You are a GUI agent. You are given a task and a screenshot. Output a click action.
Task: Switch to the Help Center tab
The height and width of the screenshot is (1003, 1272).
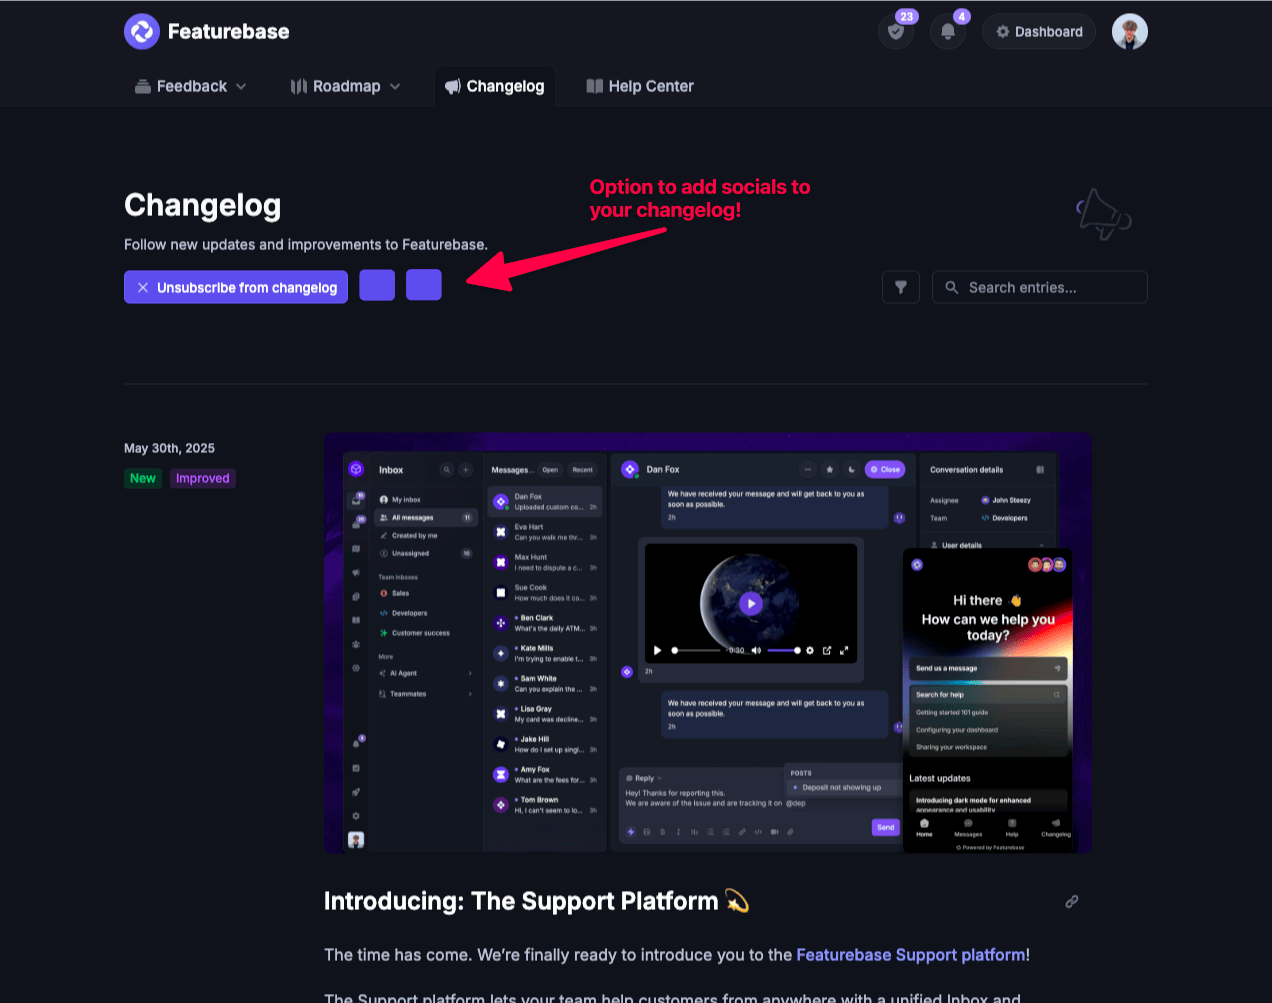pyautogui.click(x=640, y=86)
